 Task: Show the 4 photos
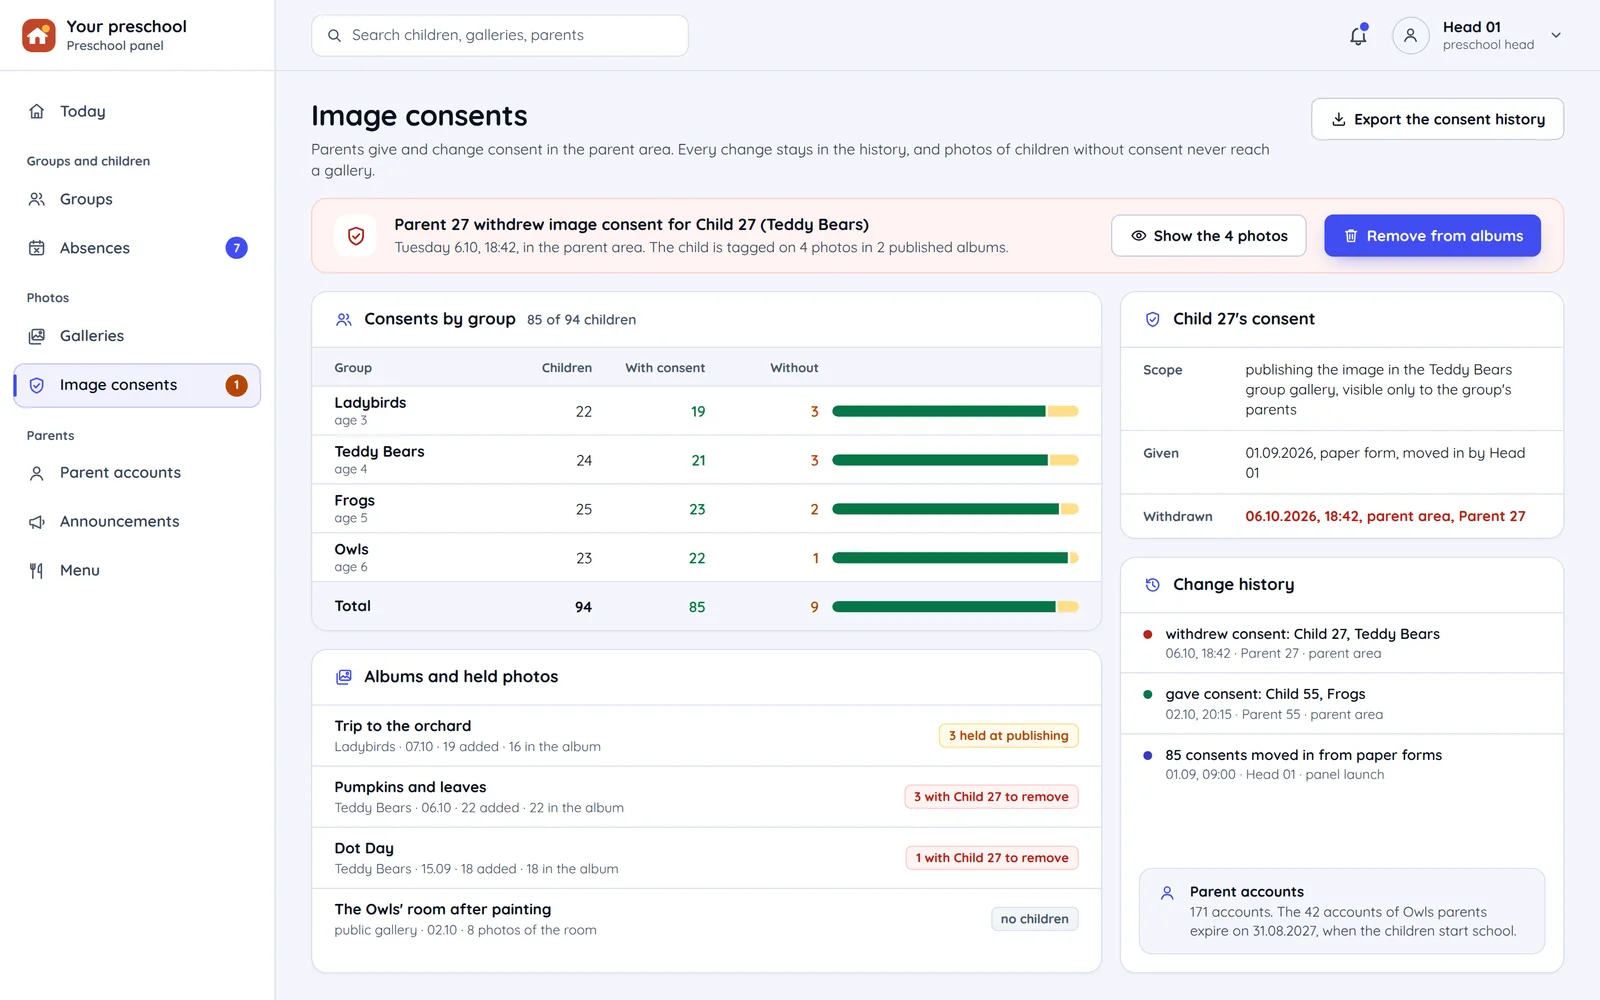1208,236
